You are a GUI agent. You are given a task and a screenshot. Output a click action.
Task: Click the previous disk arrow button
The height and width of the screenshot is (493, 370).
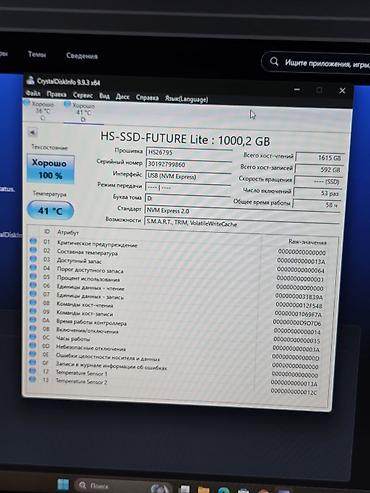tap(32, 132)
